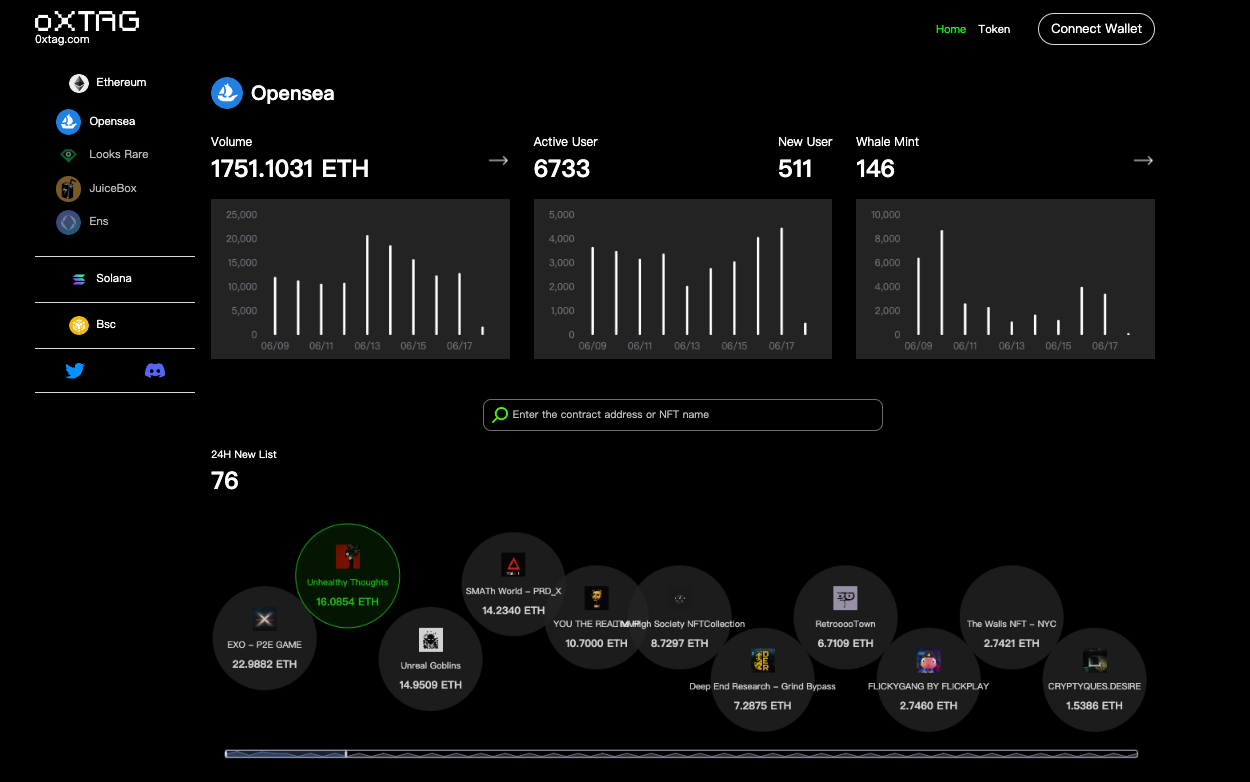Click the Solana icon in sidebar
This screenshot has width=1250, height=782.
79,279
